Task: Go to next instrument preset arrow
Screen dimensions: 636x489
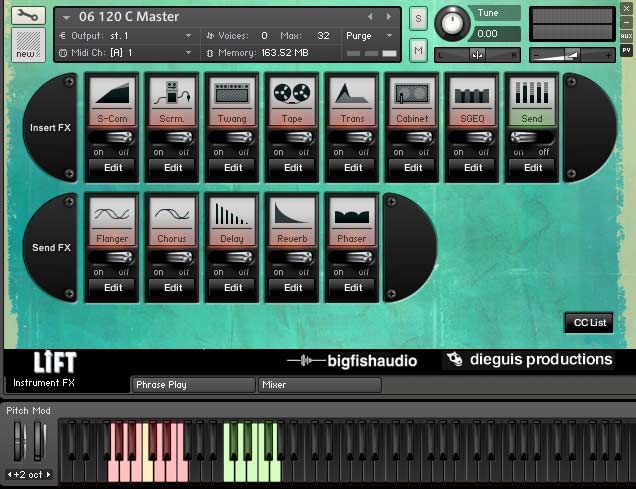Action: [x=389, y=17]
